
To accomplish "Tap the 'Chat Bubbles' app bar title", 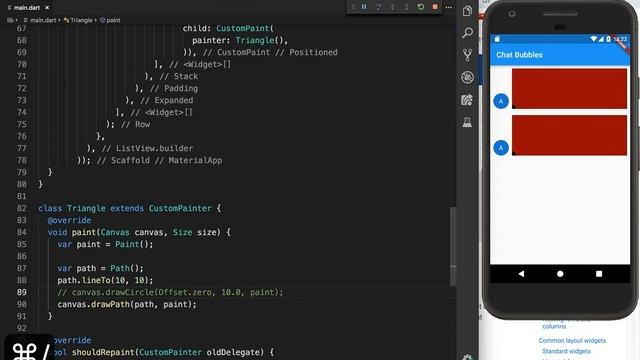I will tap(519, 55).
